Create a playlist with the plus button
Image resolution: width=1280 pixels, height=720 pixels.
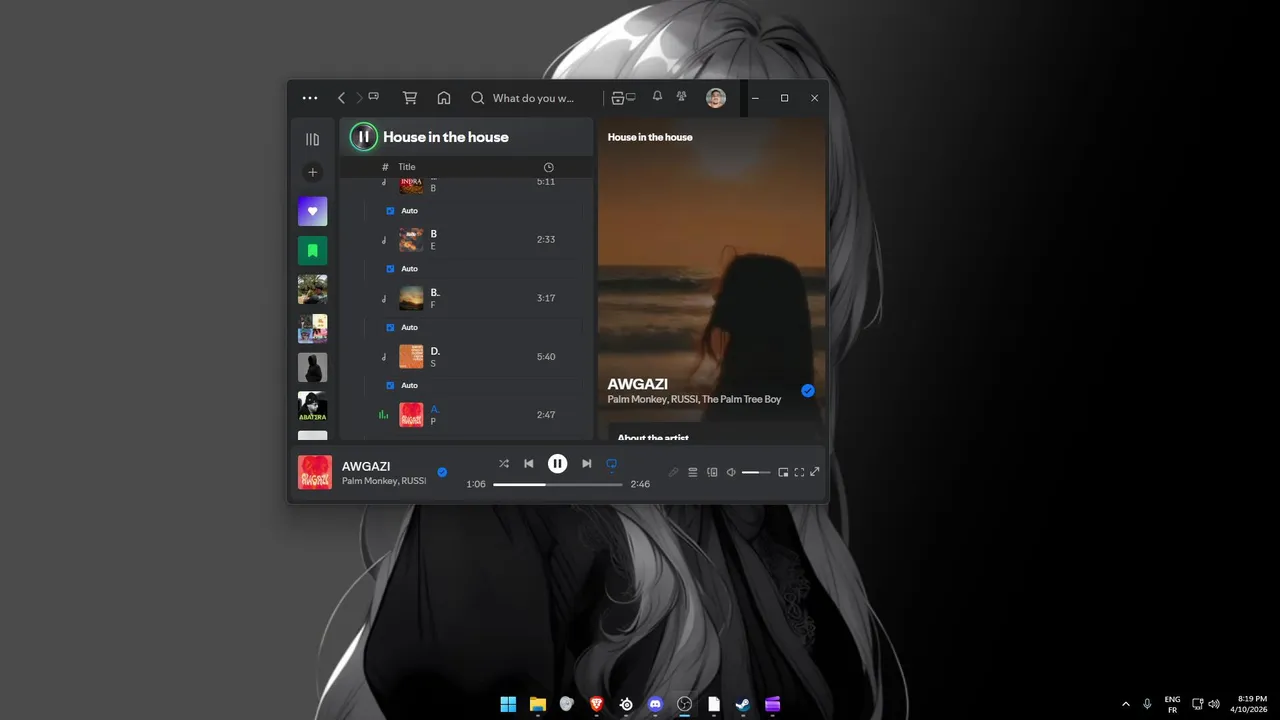(312, 172)
